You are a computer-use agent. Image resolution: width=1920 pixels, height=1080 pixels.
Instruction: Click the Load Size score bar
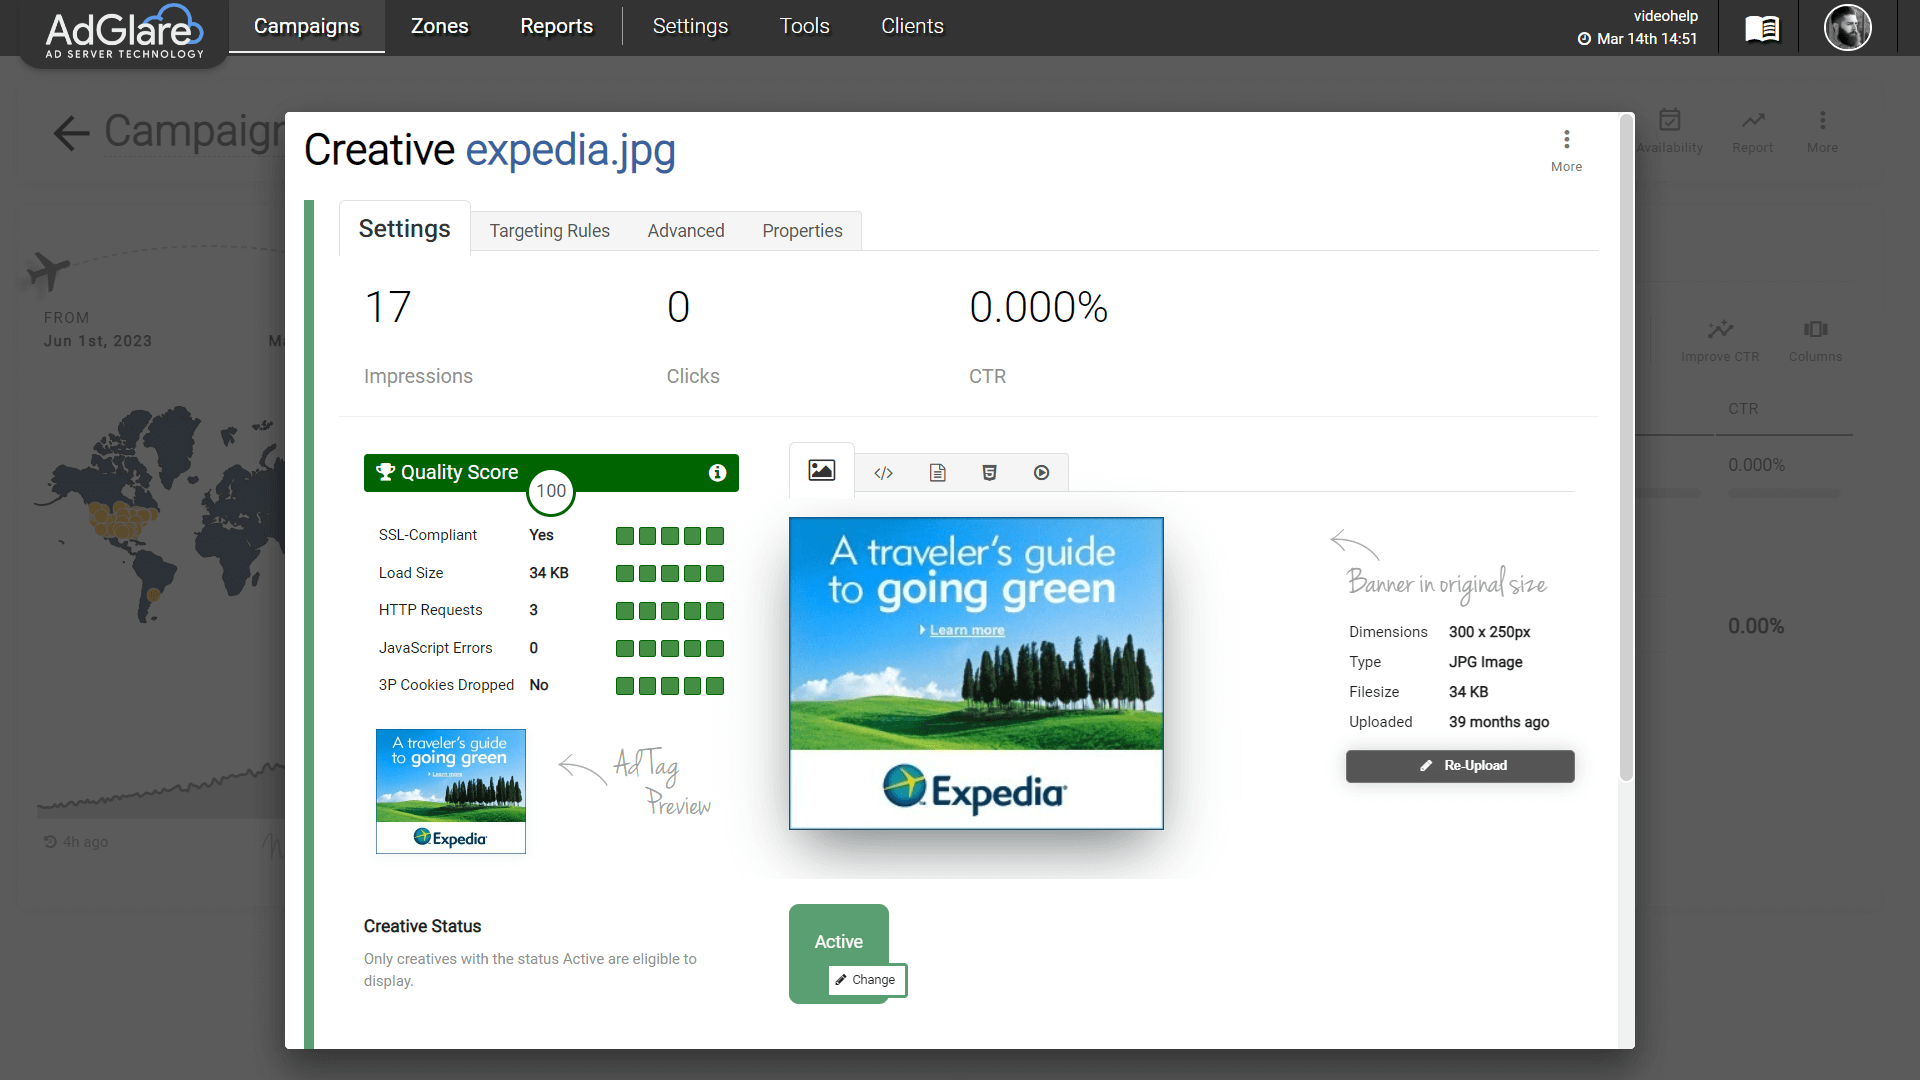click(x=669, y=574)
